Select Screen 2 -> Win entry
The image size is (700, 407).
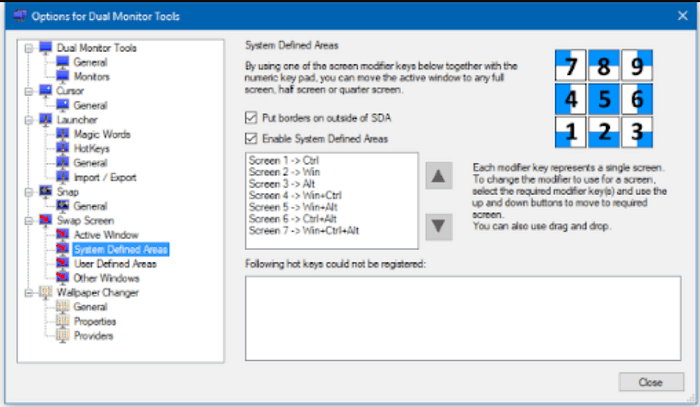[x=284, y=172]
